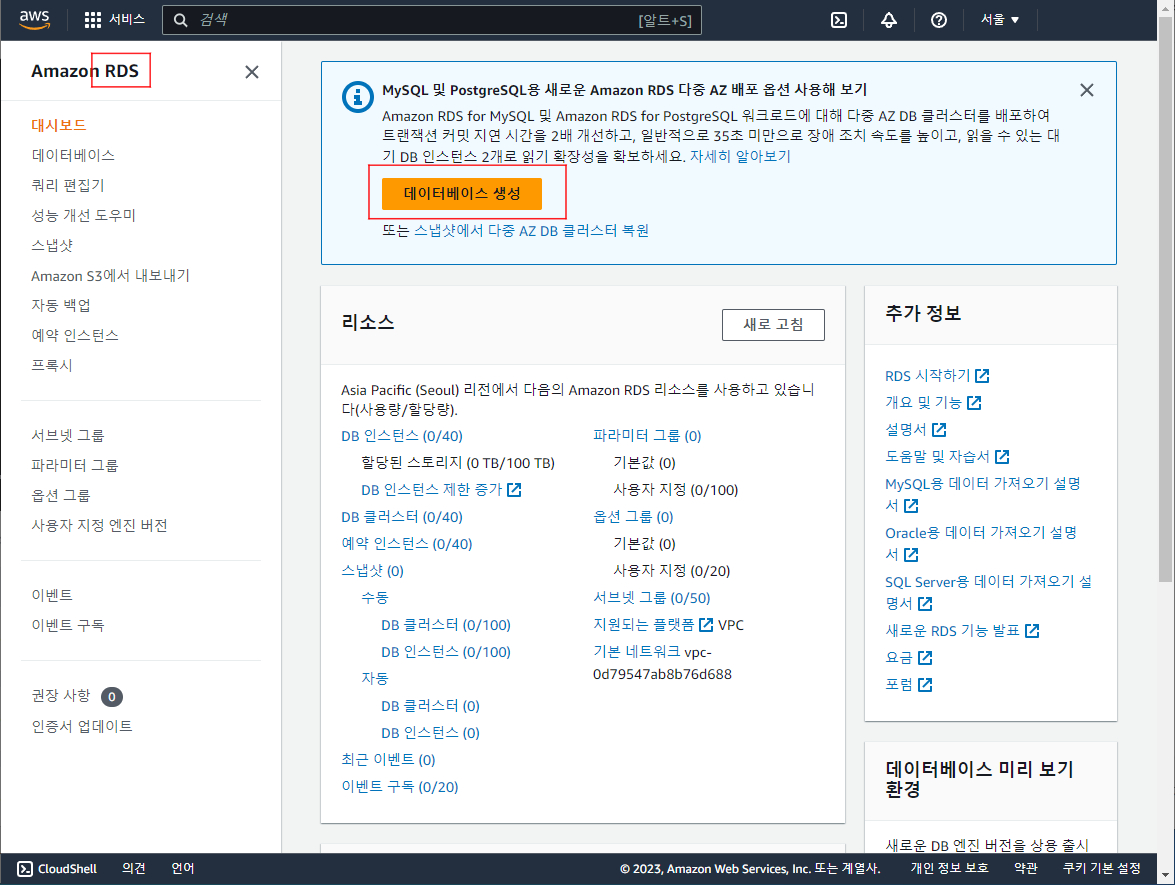
Task: Close the Amazon RDS side navigation
Action: (x=252, y=72)
